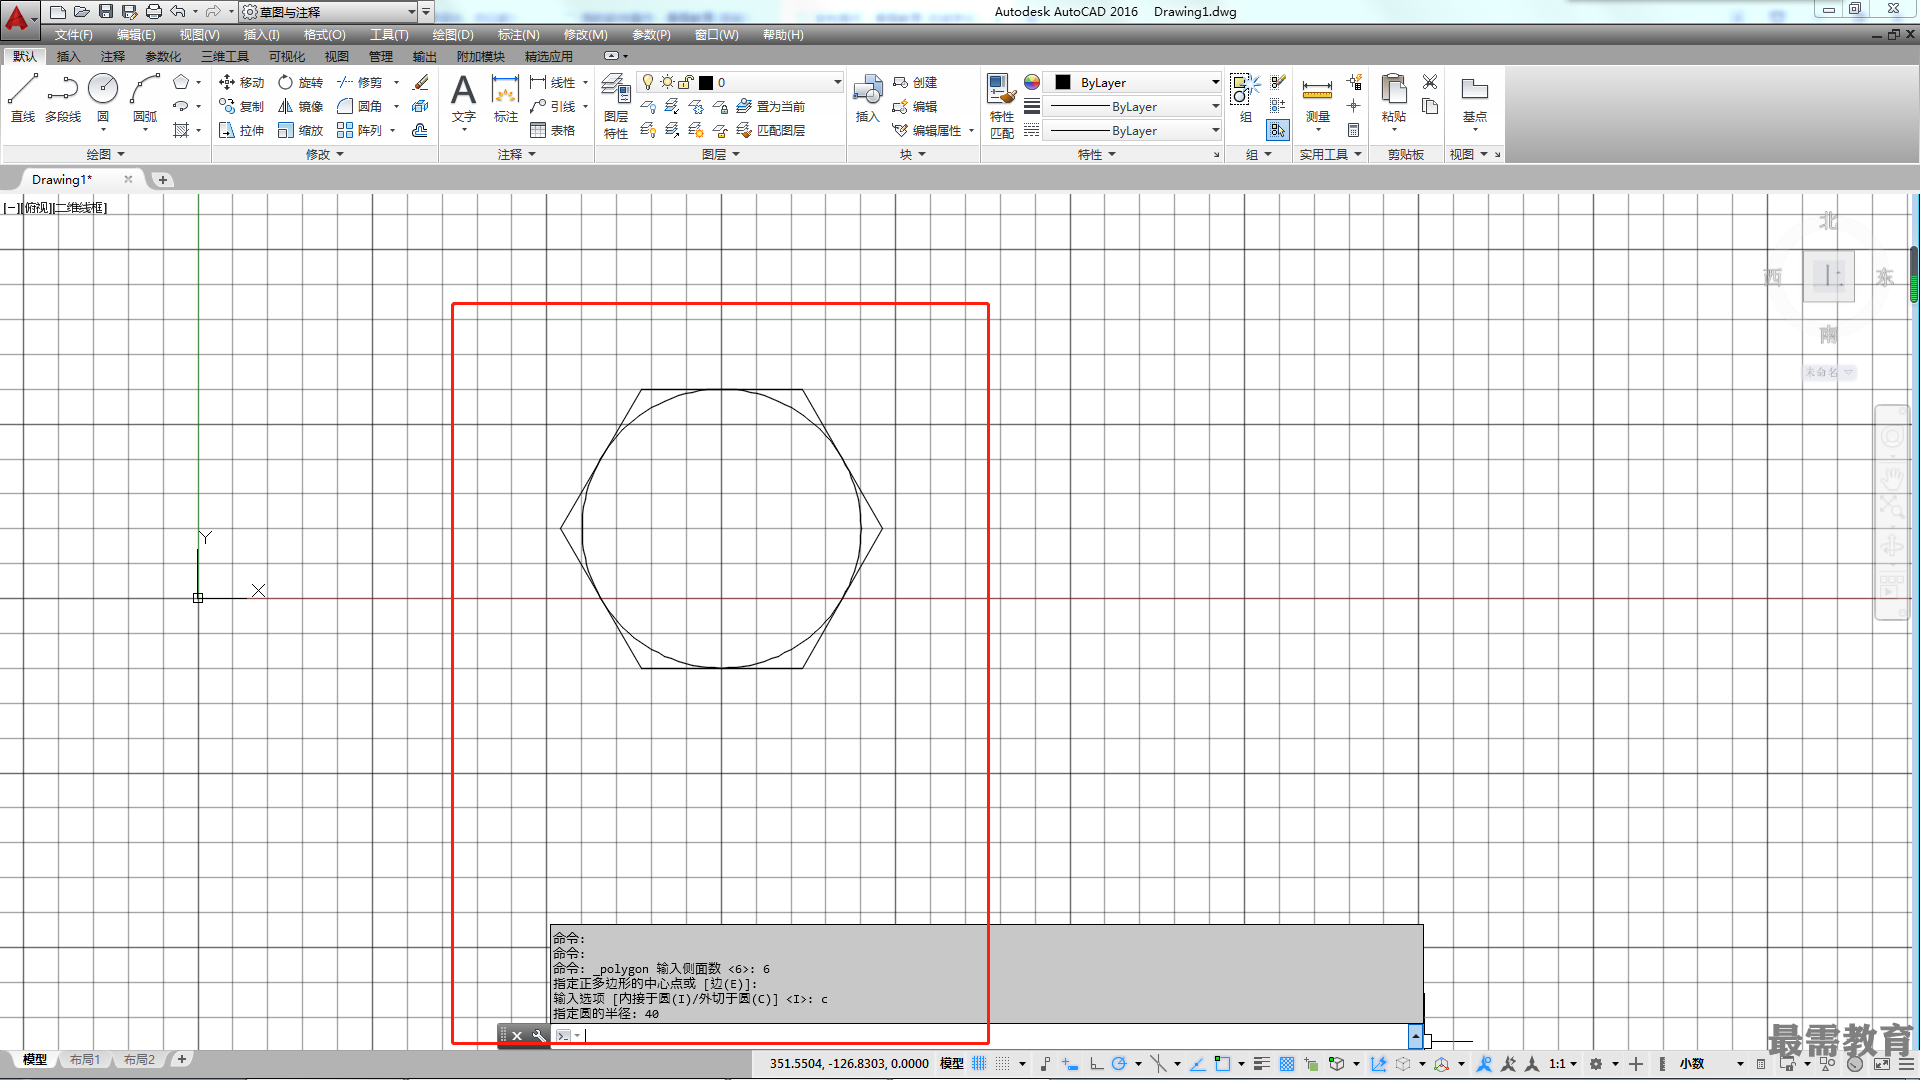Click 特性匹配 (Match Properties) icon

(x=1001, y=106)
